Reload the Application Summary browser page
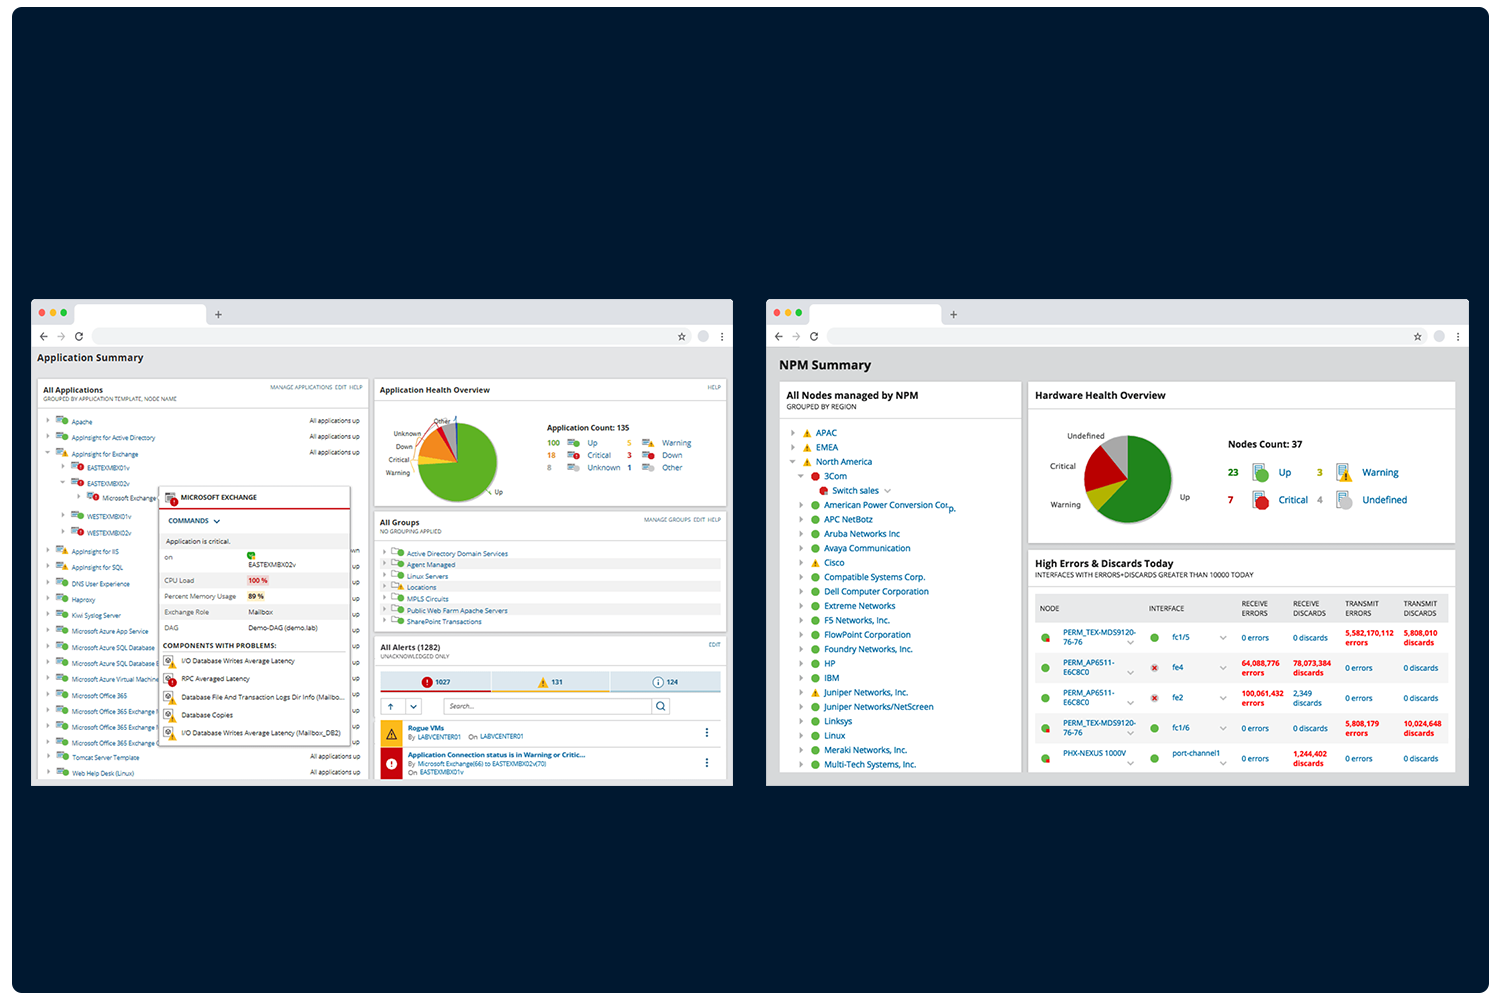Screen dimensions: 1500x1000 click(79, 337)
